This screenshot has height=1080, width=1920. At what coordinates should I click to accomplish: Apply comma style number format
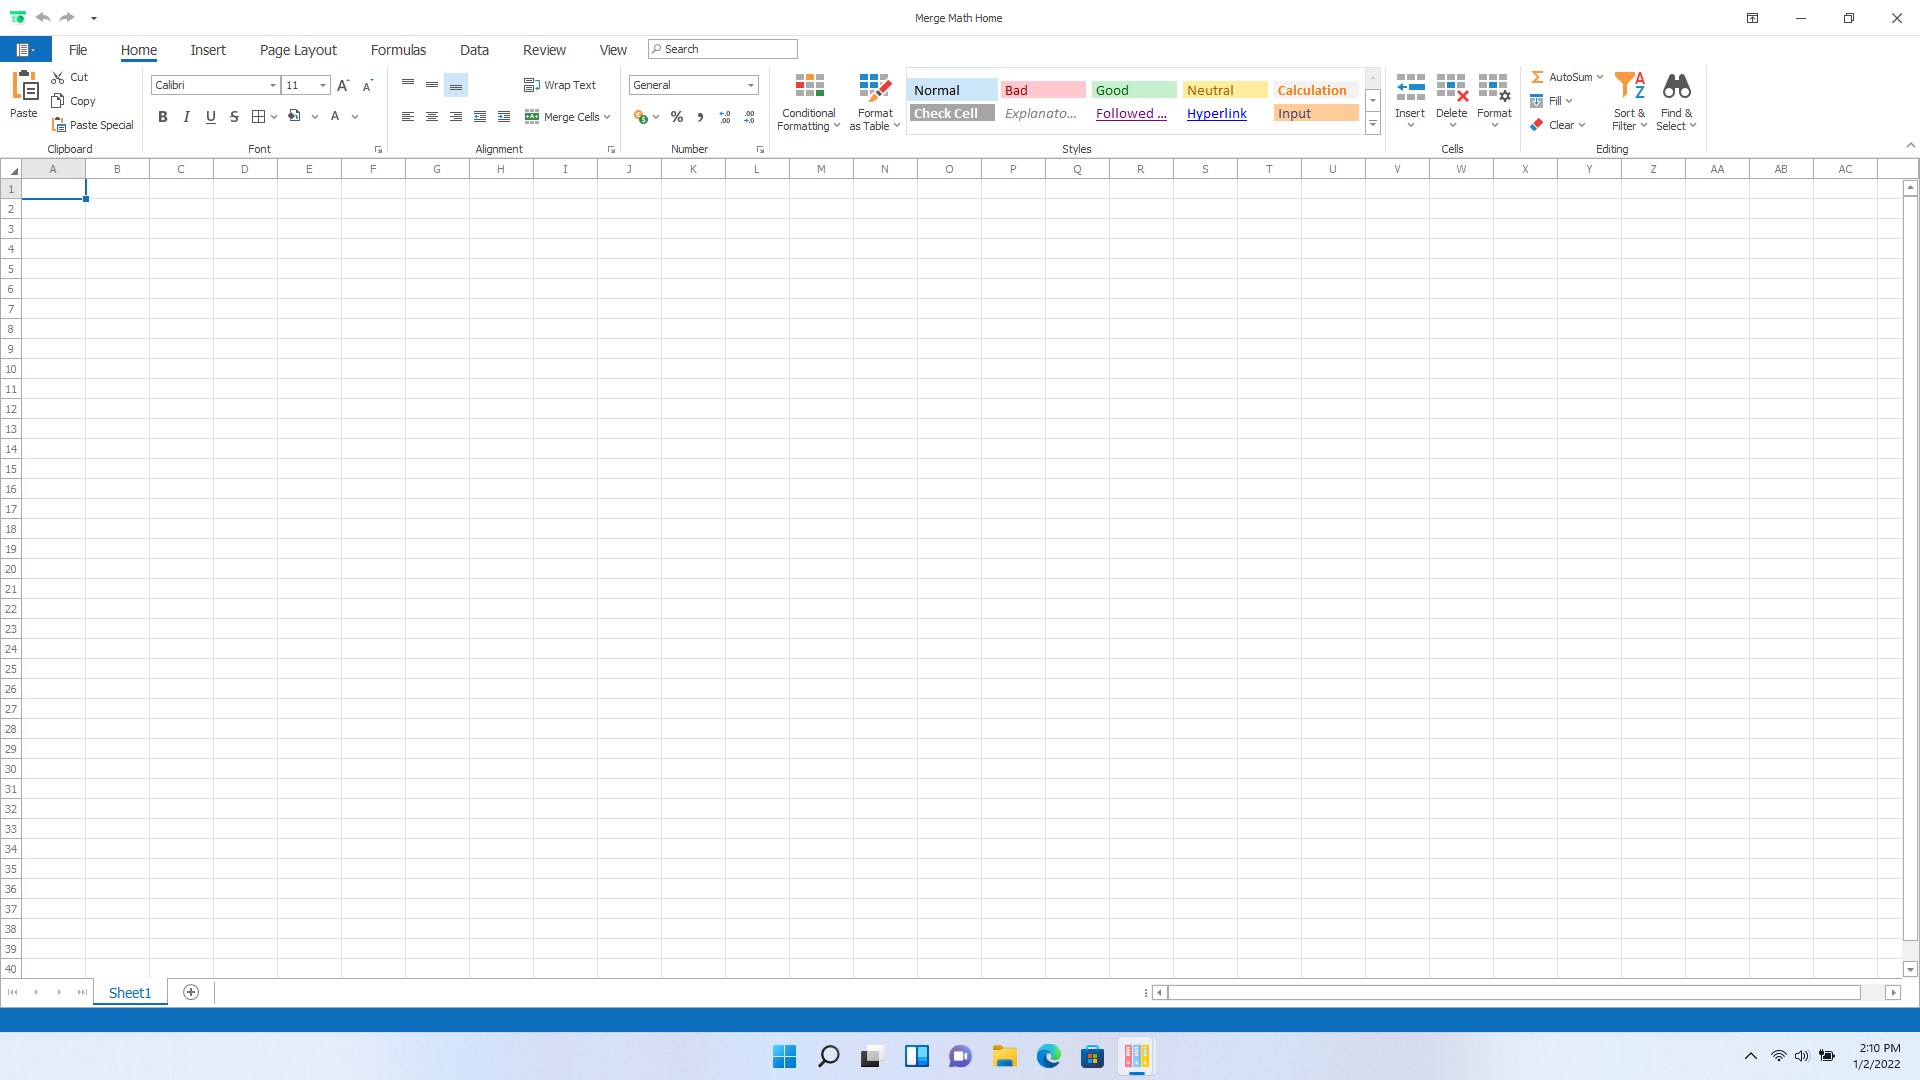[700, 117]
